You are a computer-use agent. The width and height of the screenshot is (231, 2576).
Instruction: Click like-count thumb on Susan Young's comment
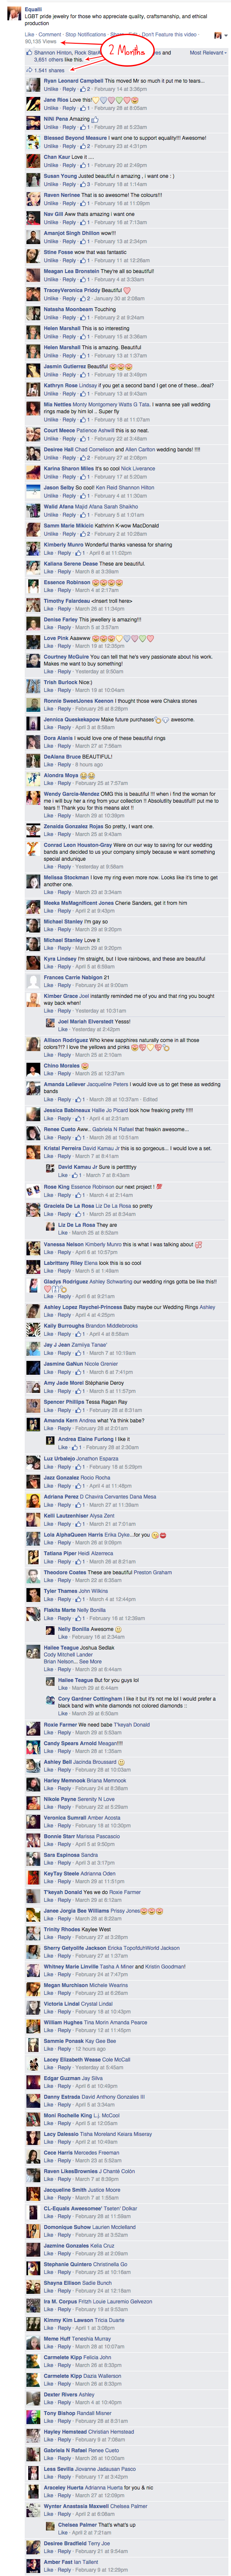(83, 184)
